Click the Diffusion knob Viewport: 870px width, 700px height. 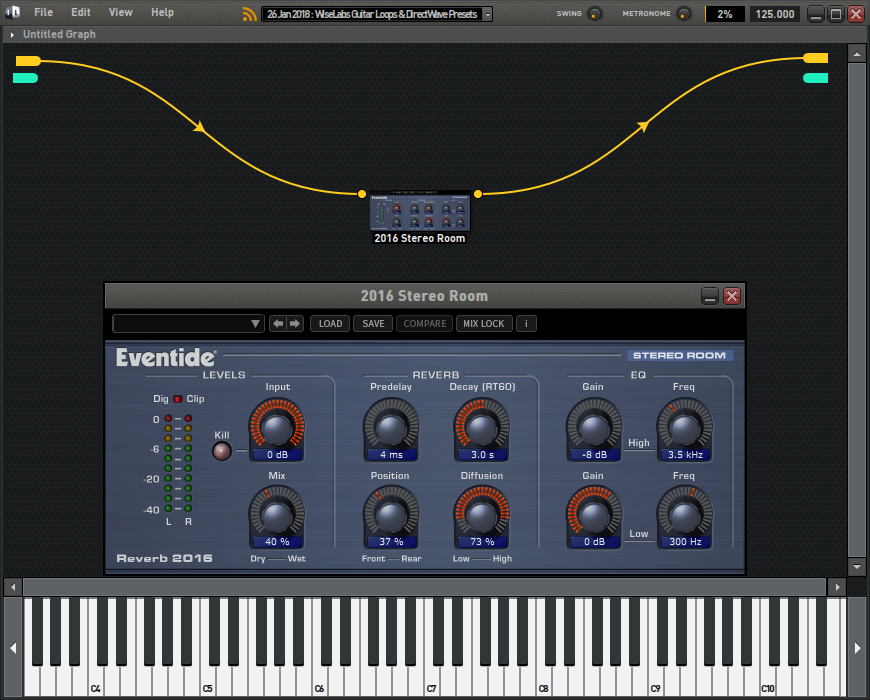coord(482,515)
